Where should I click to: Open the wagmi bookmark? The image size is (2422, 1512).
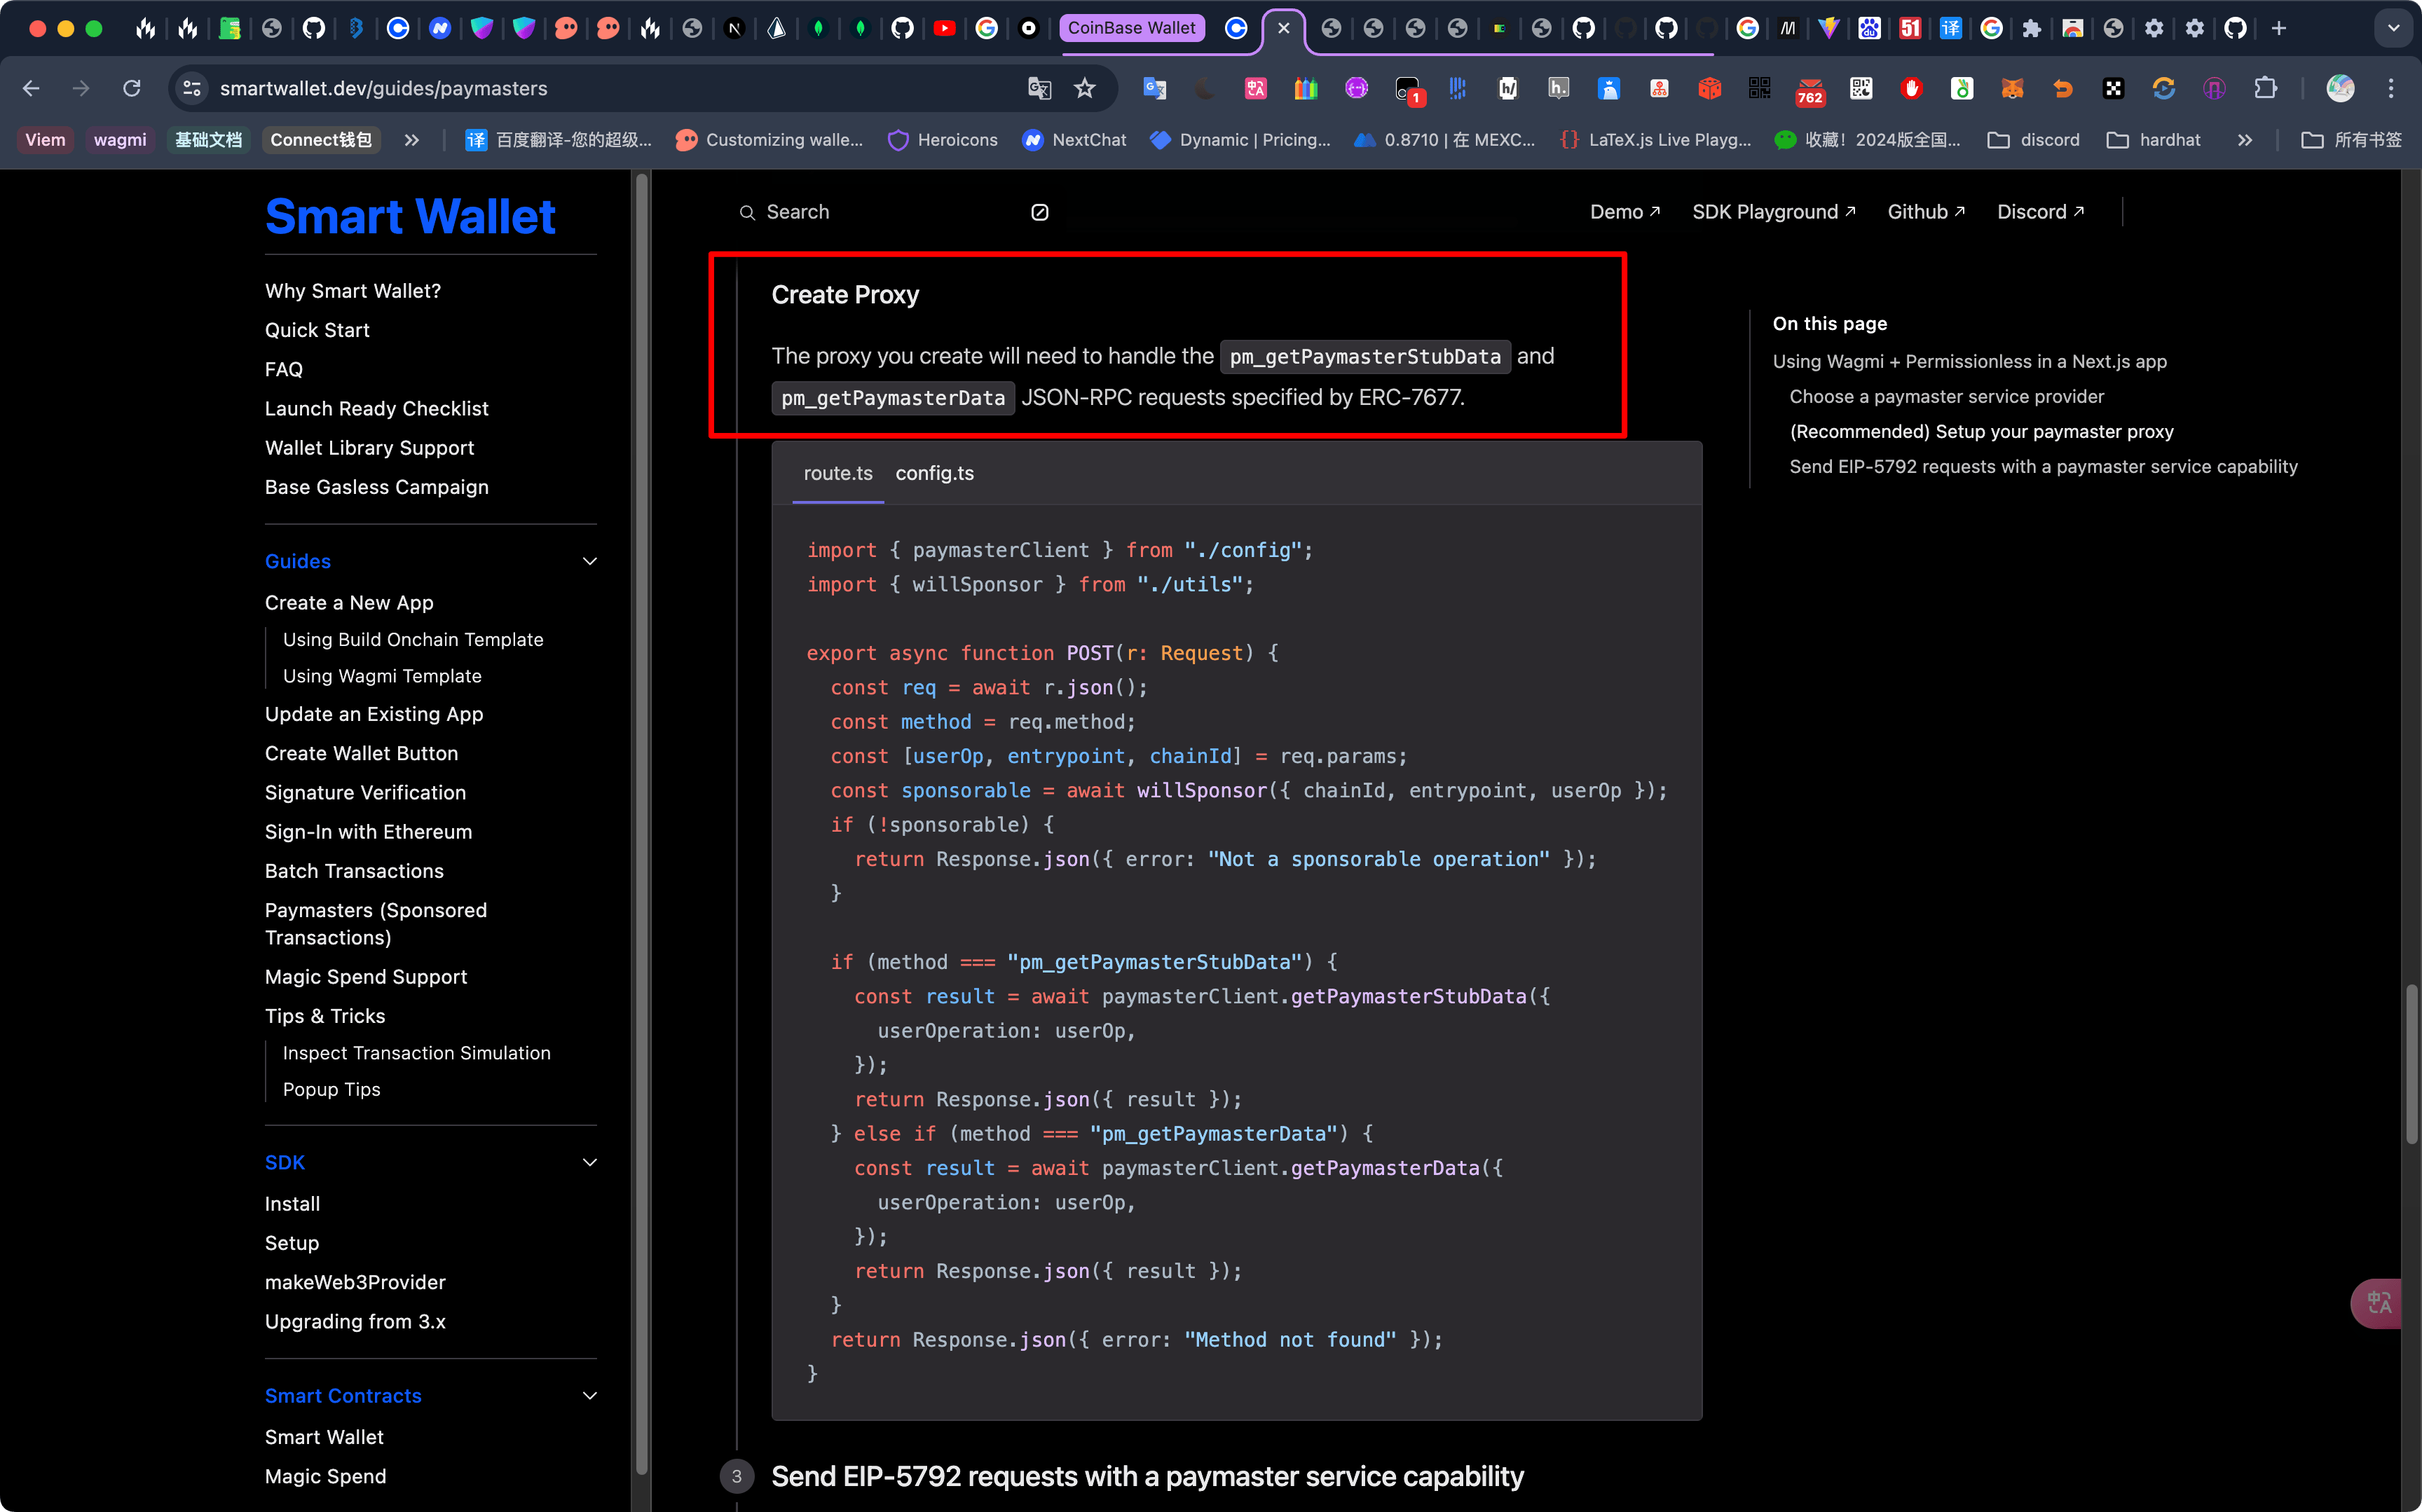(120, 140)
